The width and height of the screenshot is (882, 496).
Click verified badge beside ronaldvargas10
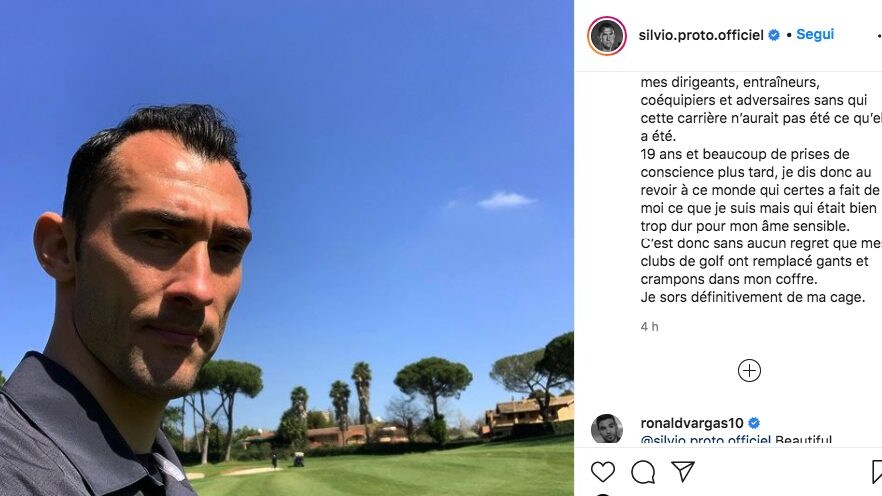(x=754, y=423)
